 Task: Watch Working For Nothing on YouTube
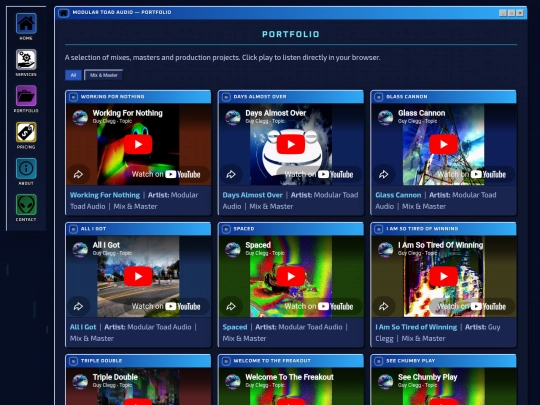(166, 174)
